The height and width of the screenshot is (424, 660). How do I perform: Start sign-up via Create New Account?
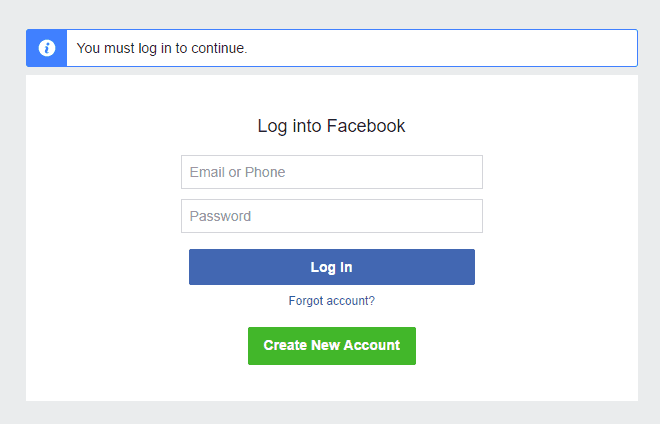(331, 346)
